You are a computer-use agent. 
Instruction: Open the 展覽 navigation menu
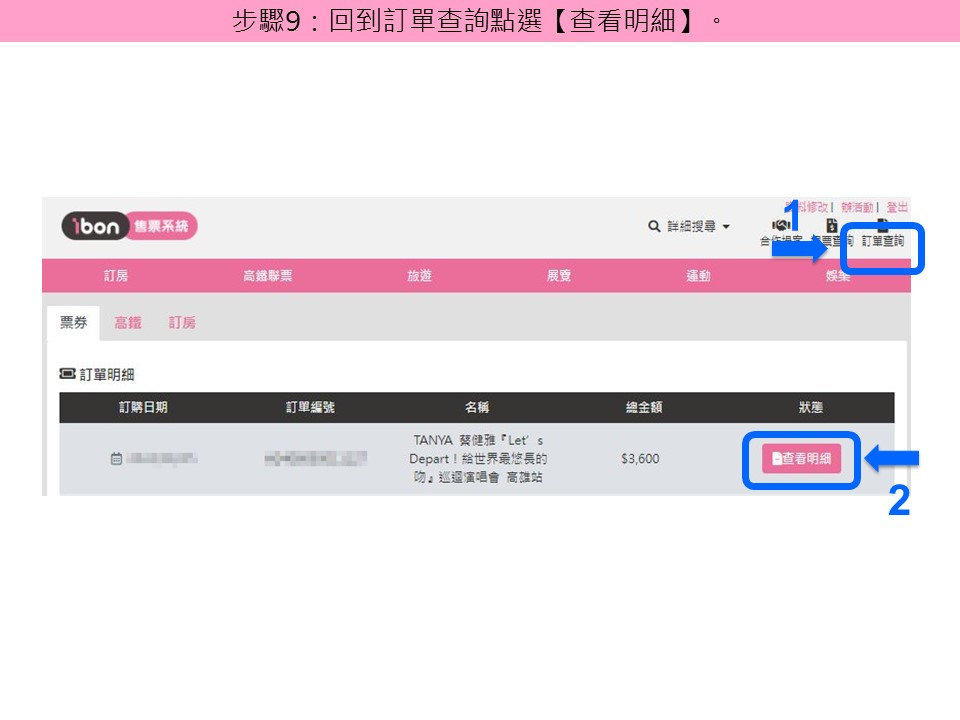click(x=559, y=276)
